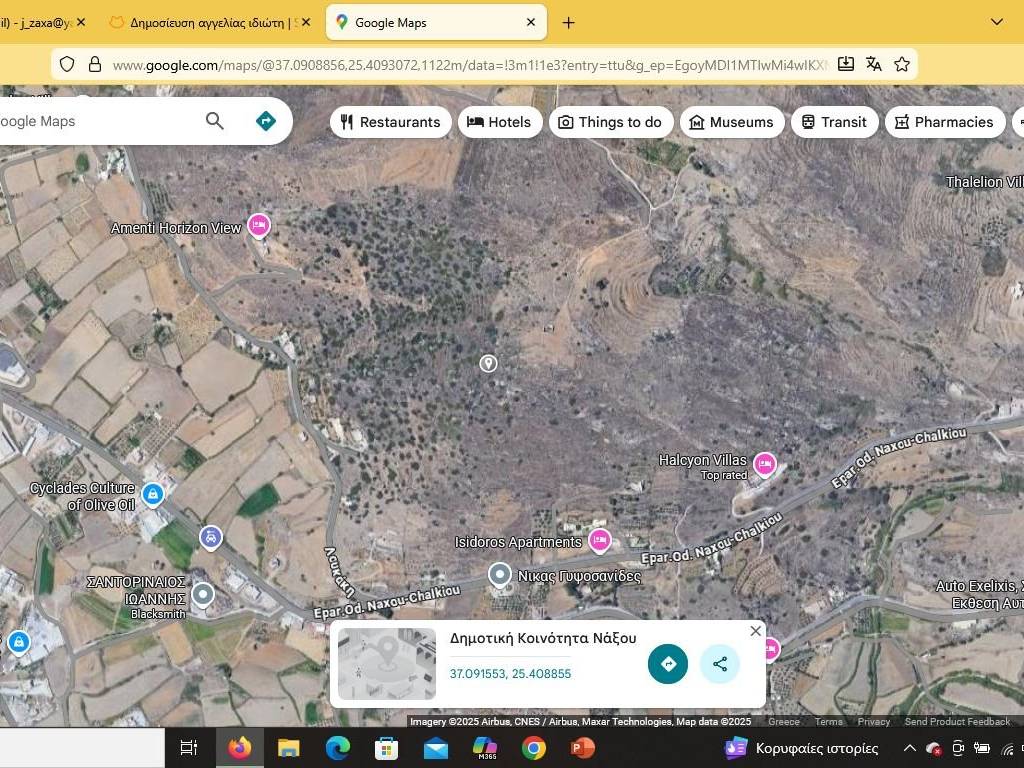Bookmark this page with the star icon
The width and height of the screenshot is (1024, 768).
pyautogui.click(x=902, y=64)
